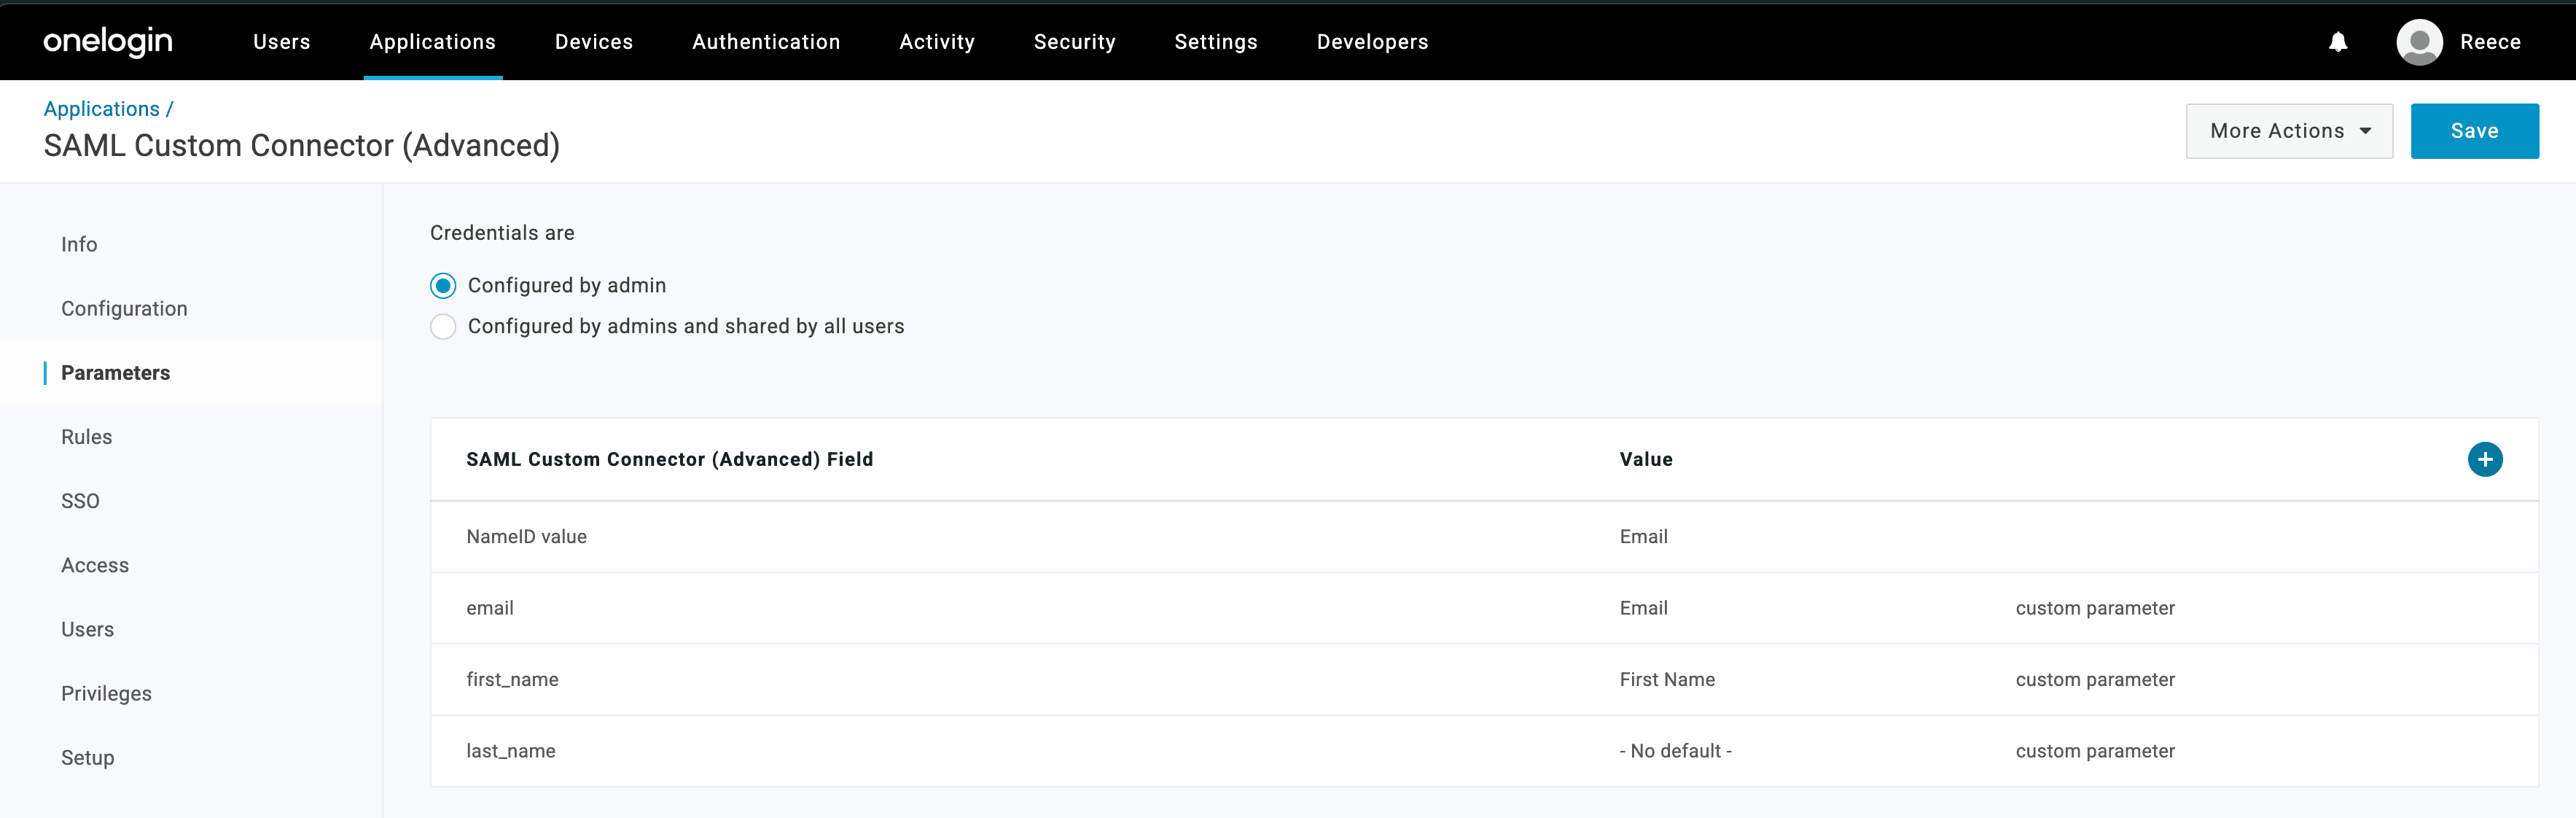Open the Activity top menu

pos(937,42)
